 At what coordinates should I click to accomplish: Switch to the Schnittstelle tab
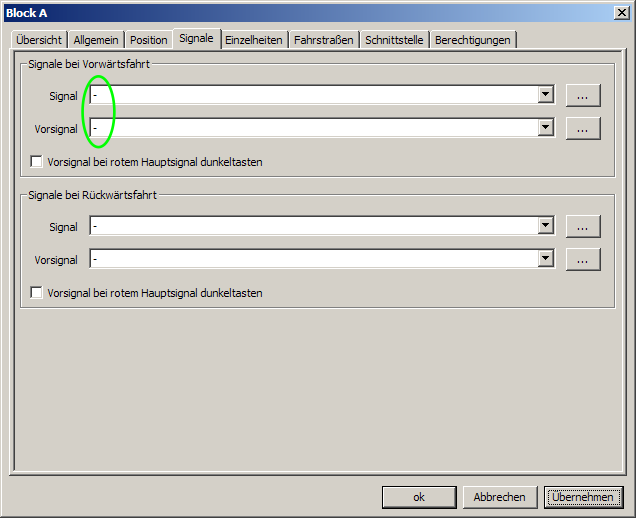[x=394, y=40]
